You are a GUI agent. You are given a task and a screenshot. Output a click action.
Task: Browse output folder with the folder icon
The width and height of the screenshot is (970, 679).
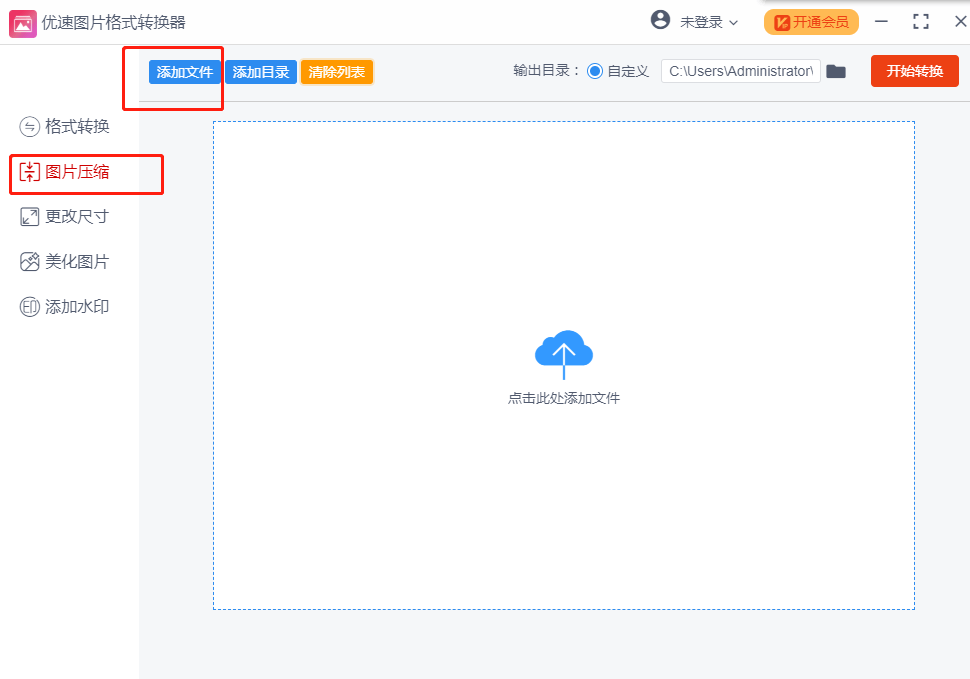click(836, 72)
